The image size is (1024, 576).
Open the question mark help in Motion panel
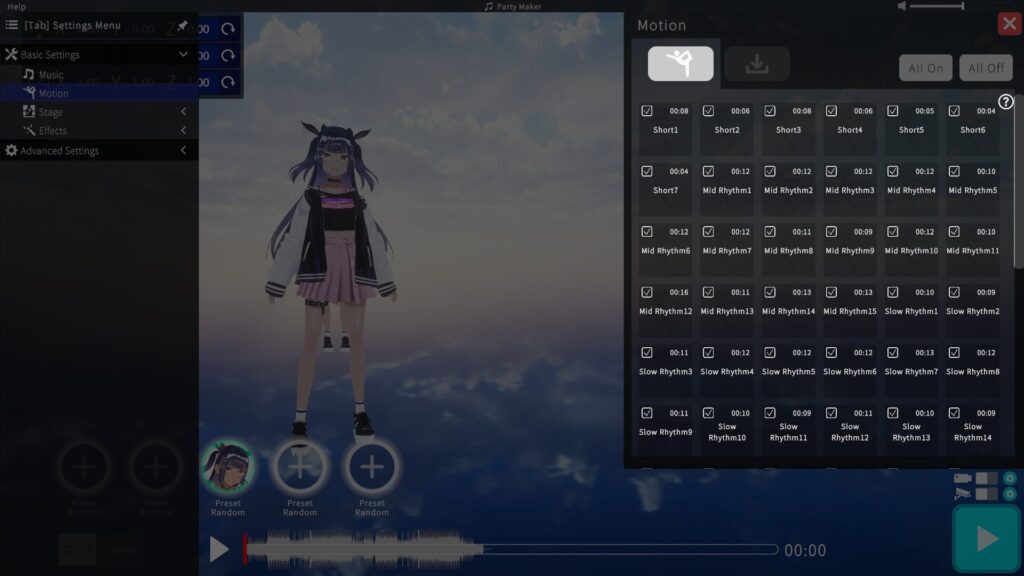coord(1005,101)
